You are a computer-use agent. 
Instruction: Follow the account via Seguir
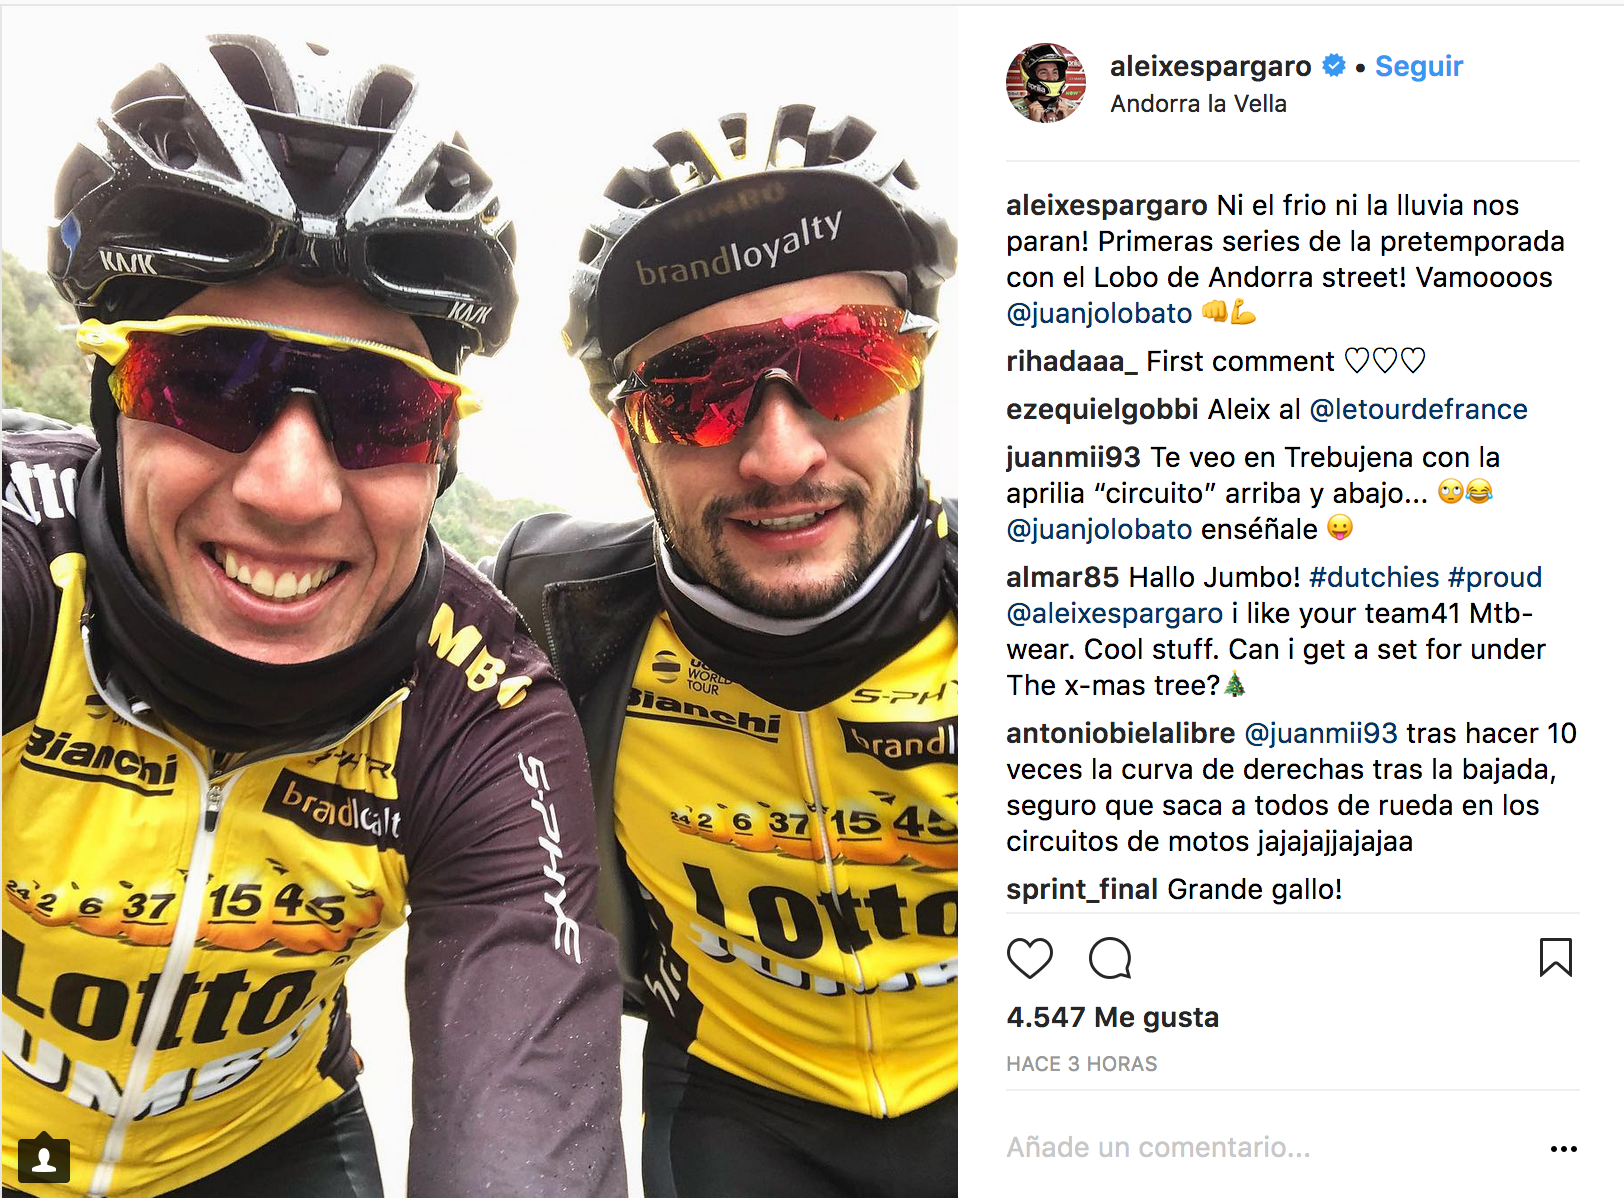(1418, 66)
